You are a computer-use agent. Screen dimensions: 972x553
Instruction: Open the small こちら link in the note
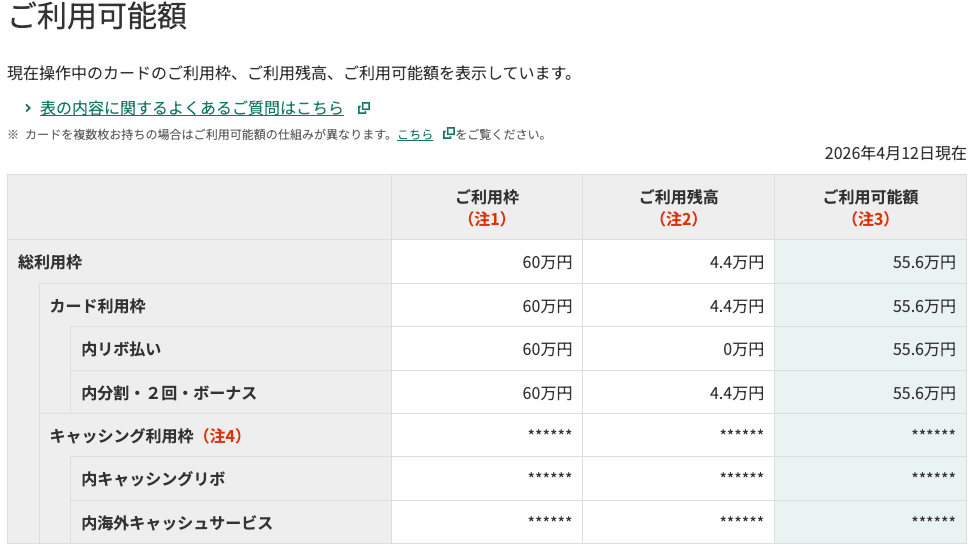tap(415, 134)
